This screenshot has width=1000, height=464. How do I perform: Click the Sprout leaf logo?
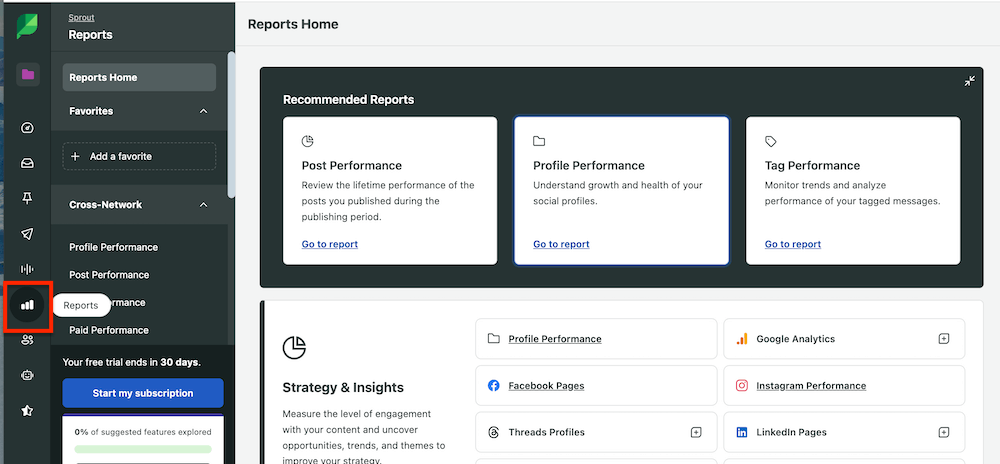pos(27,27)
